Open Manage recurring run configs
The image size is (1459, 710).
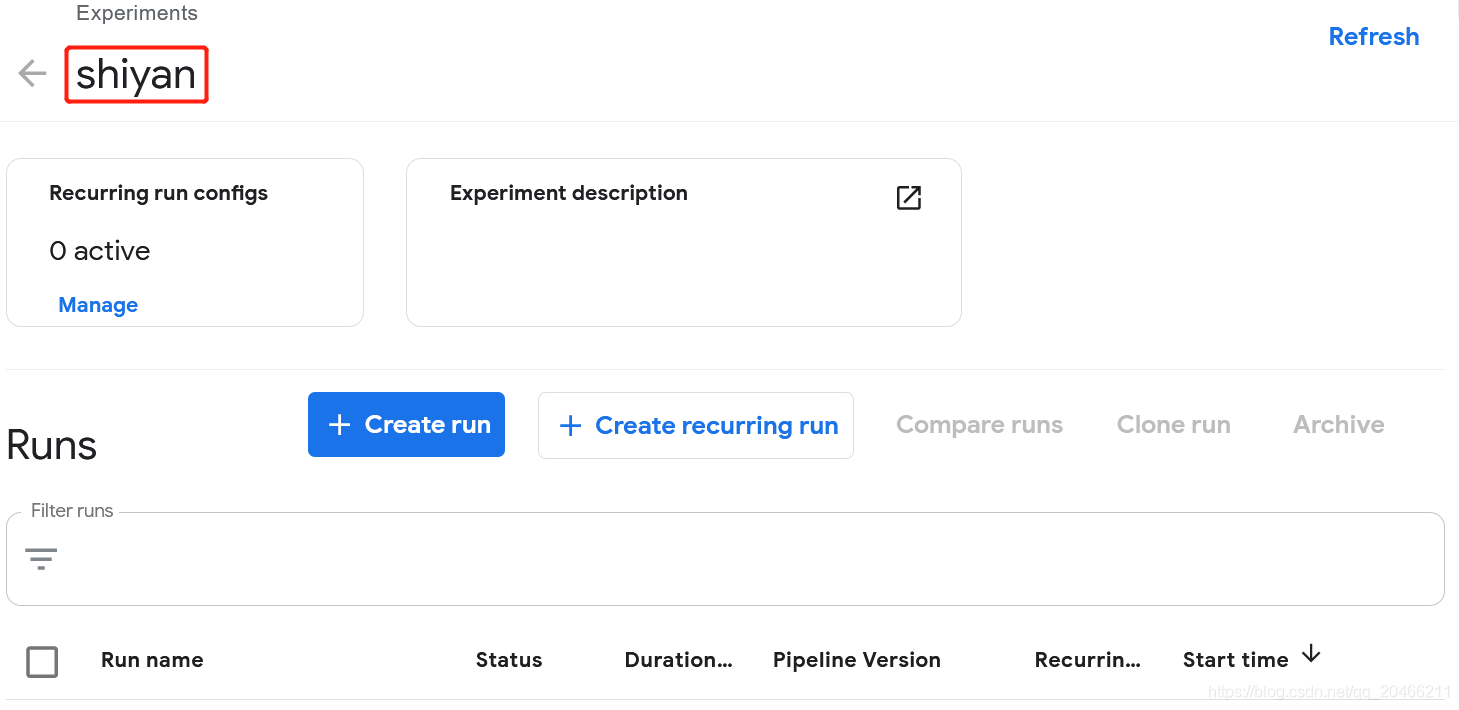coord(98,305)
